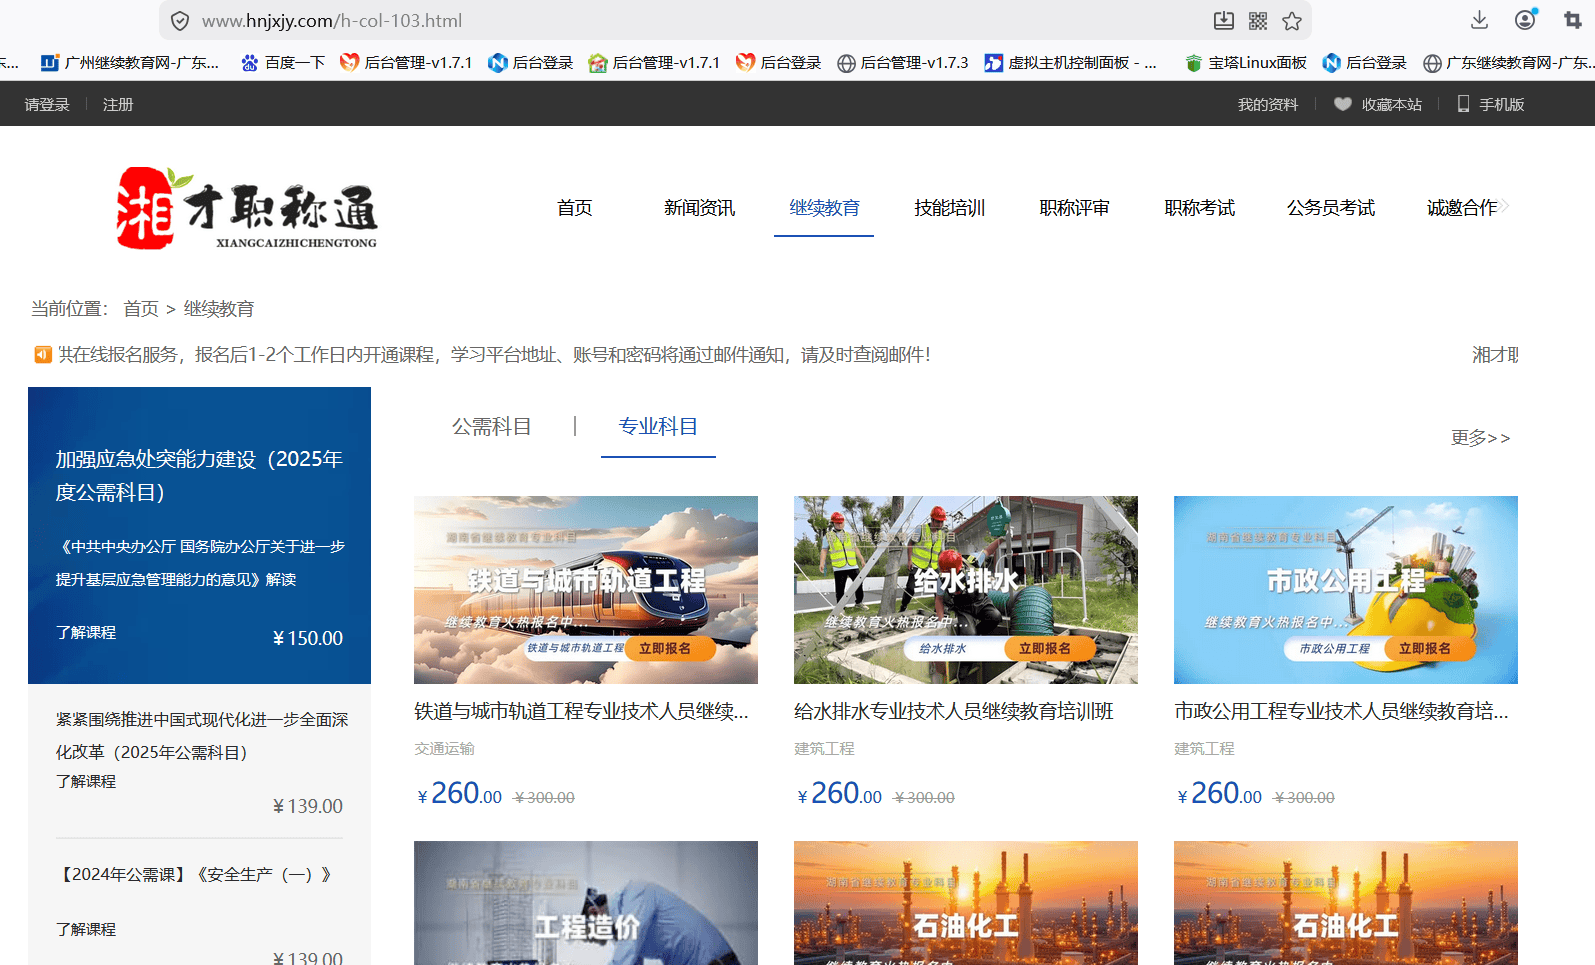Click the install page icon in the address bar
The image size is (1595, 965).
pos(1224,21)
